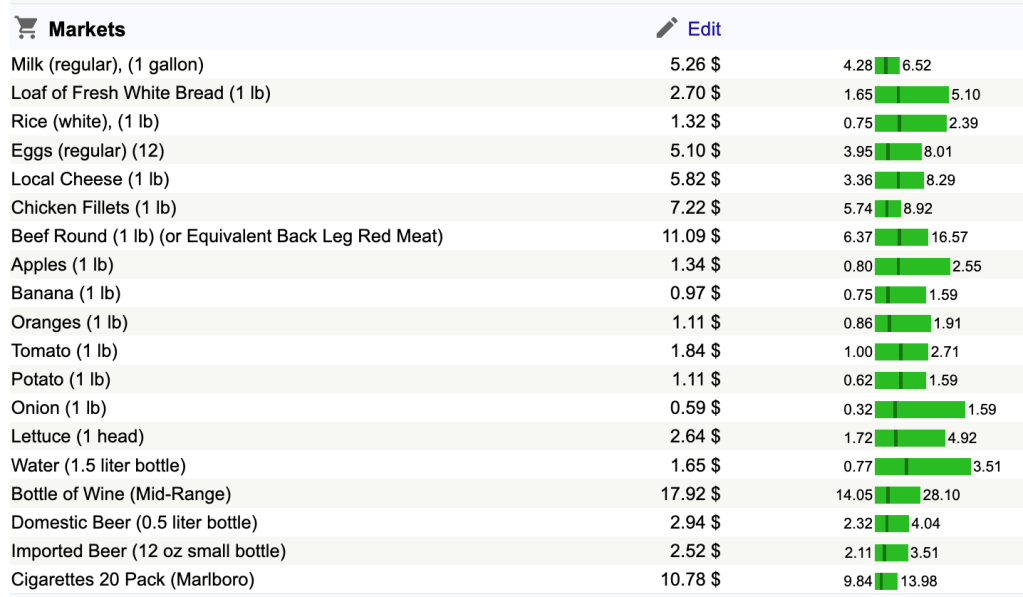Screen dimensions: 1023x597
Task: Click the green range bar for Onion
Action: (919, 409)
